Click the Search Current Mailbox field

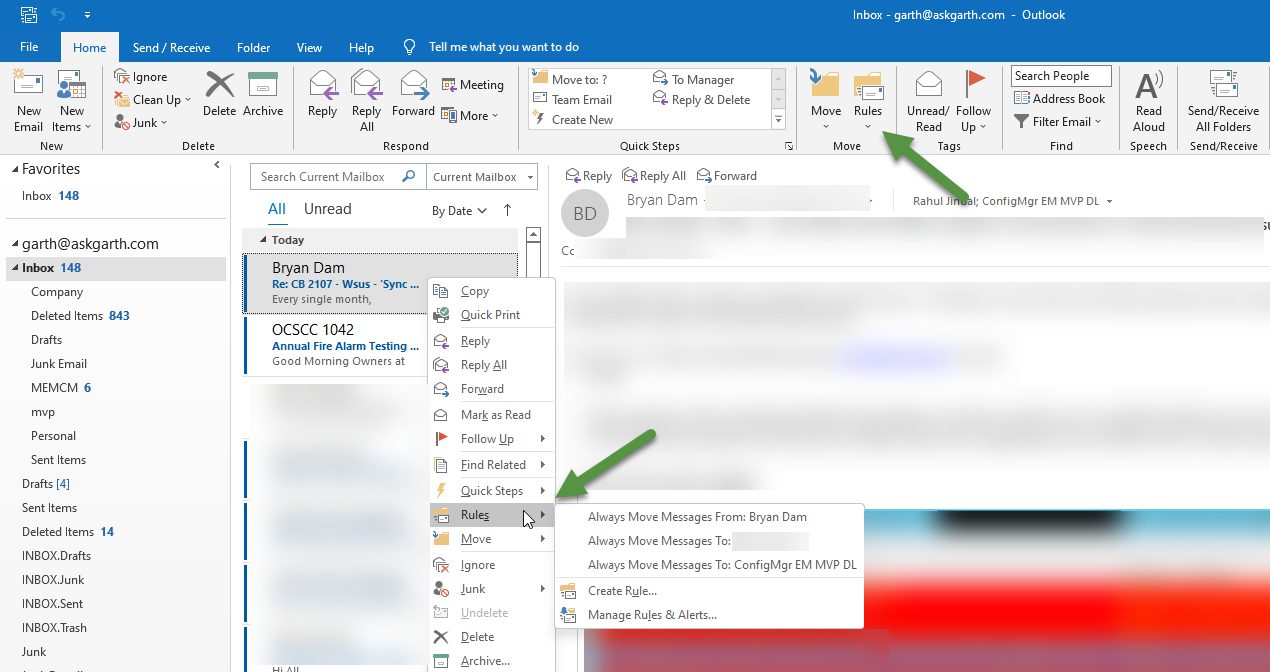click(327, 177)
